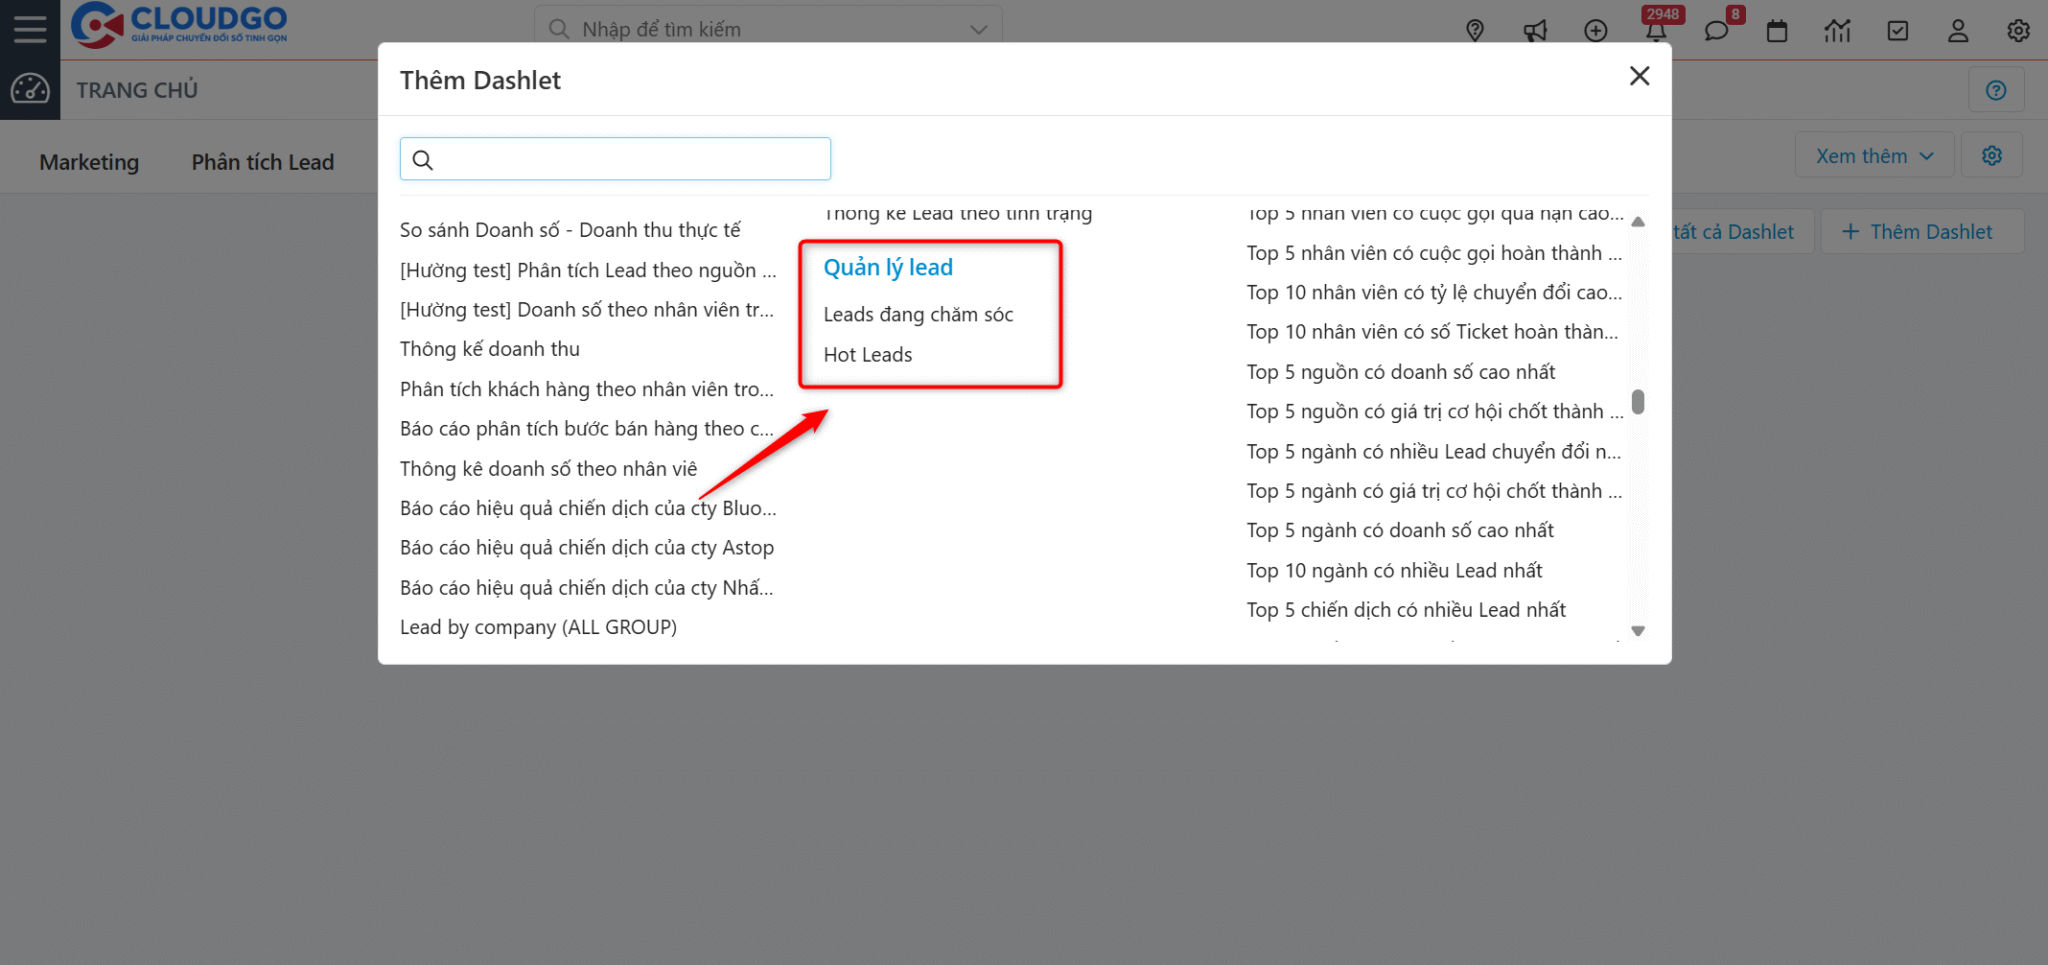Open the user profile icon
This screenshot has height=965, width=2048.
pos(1958,31)
